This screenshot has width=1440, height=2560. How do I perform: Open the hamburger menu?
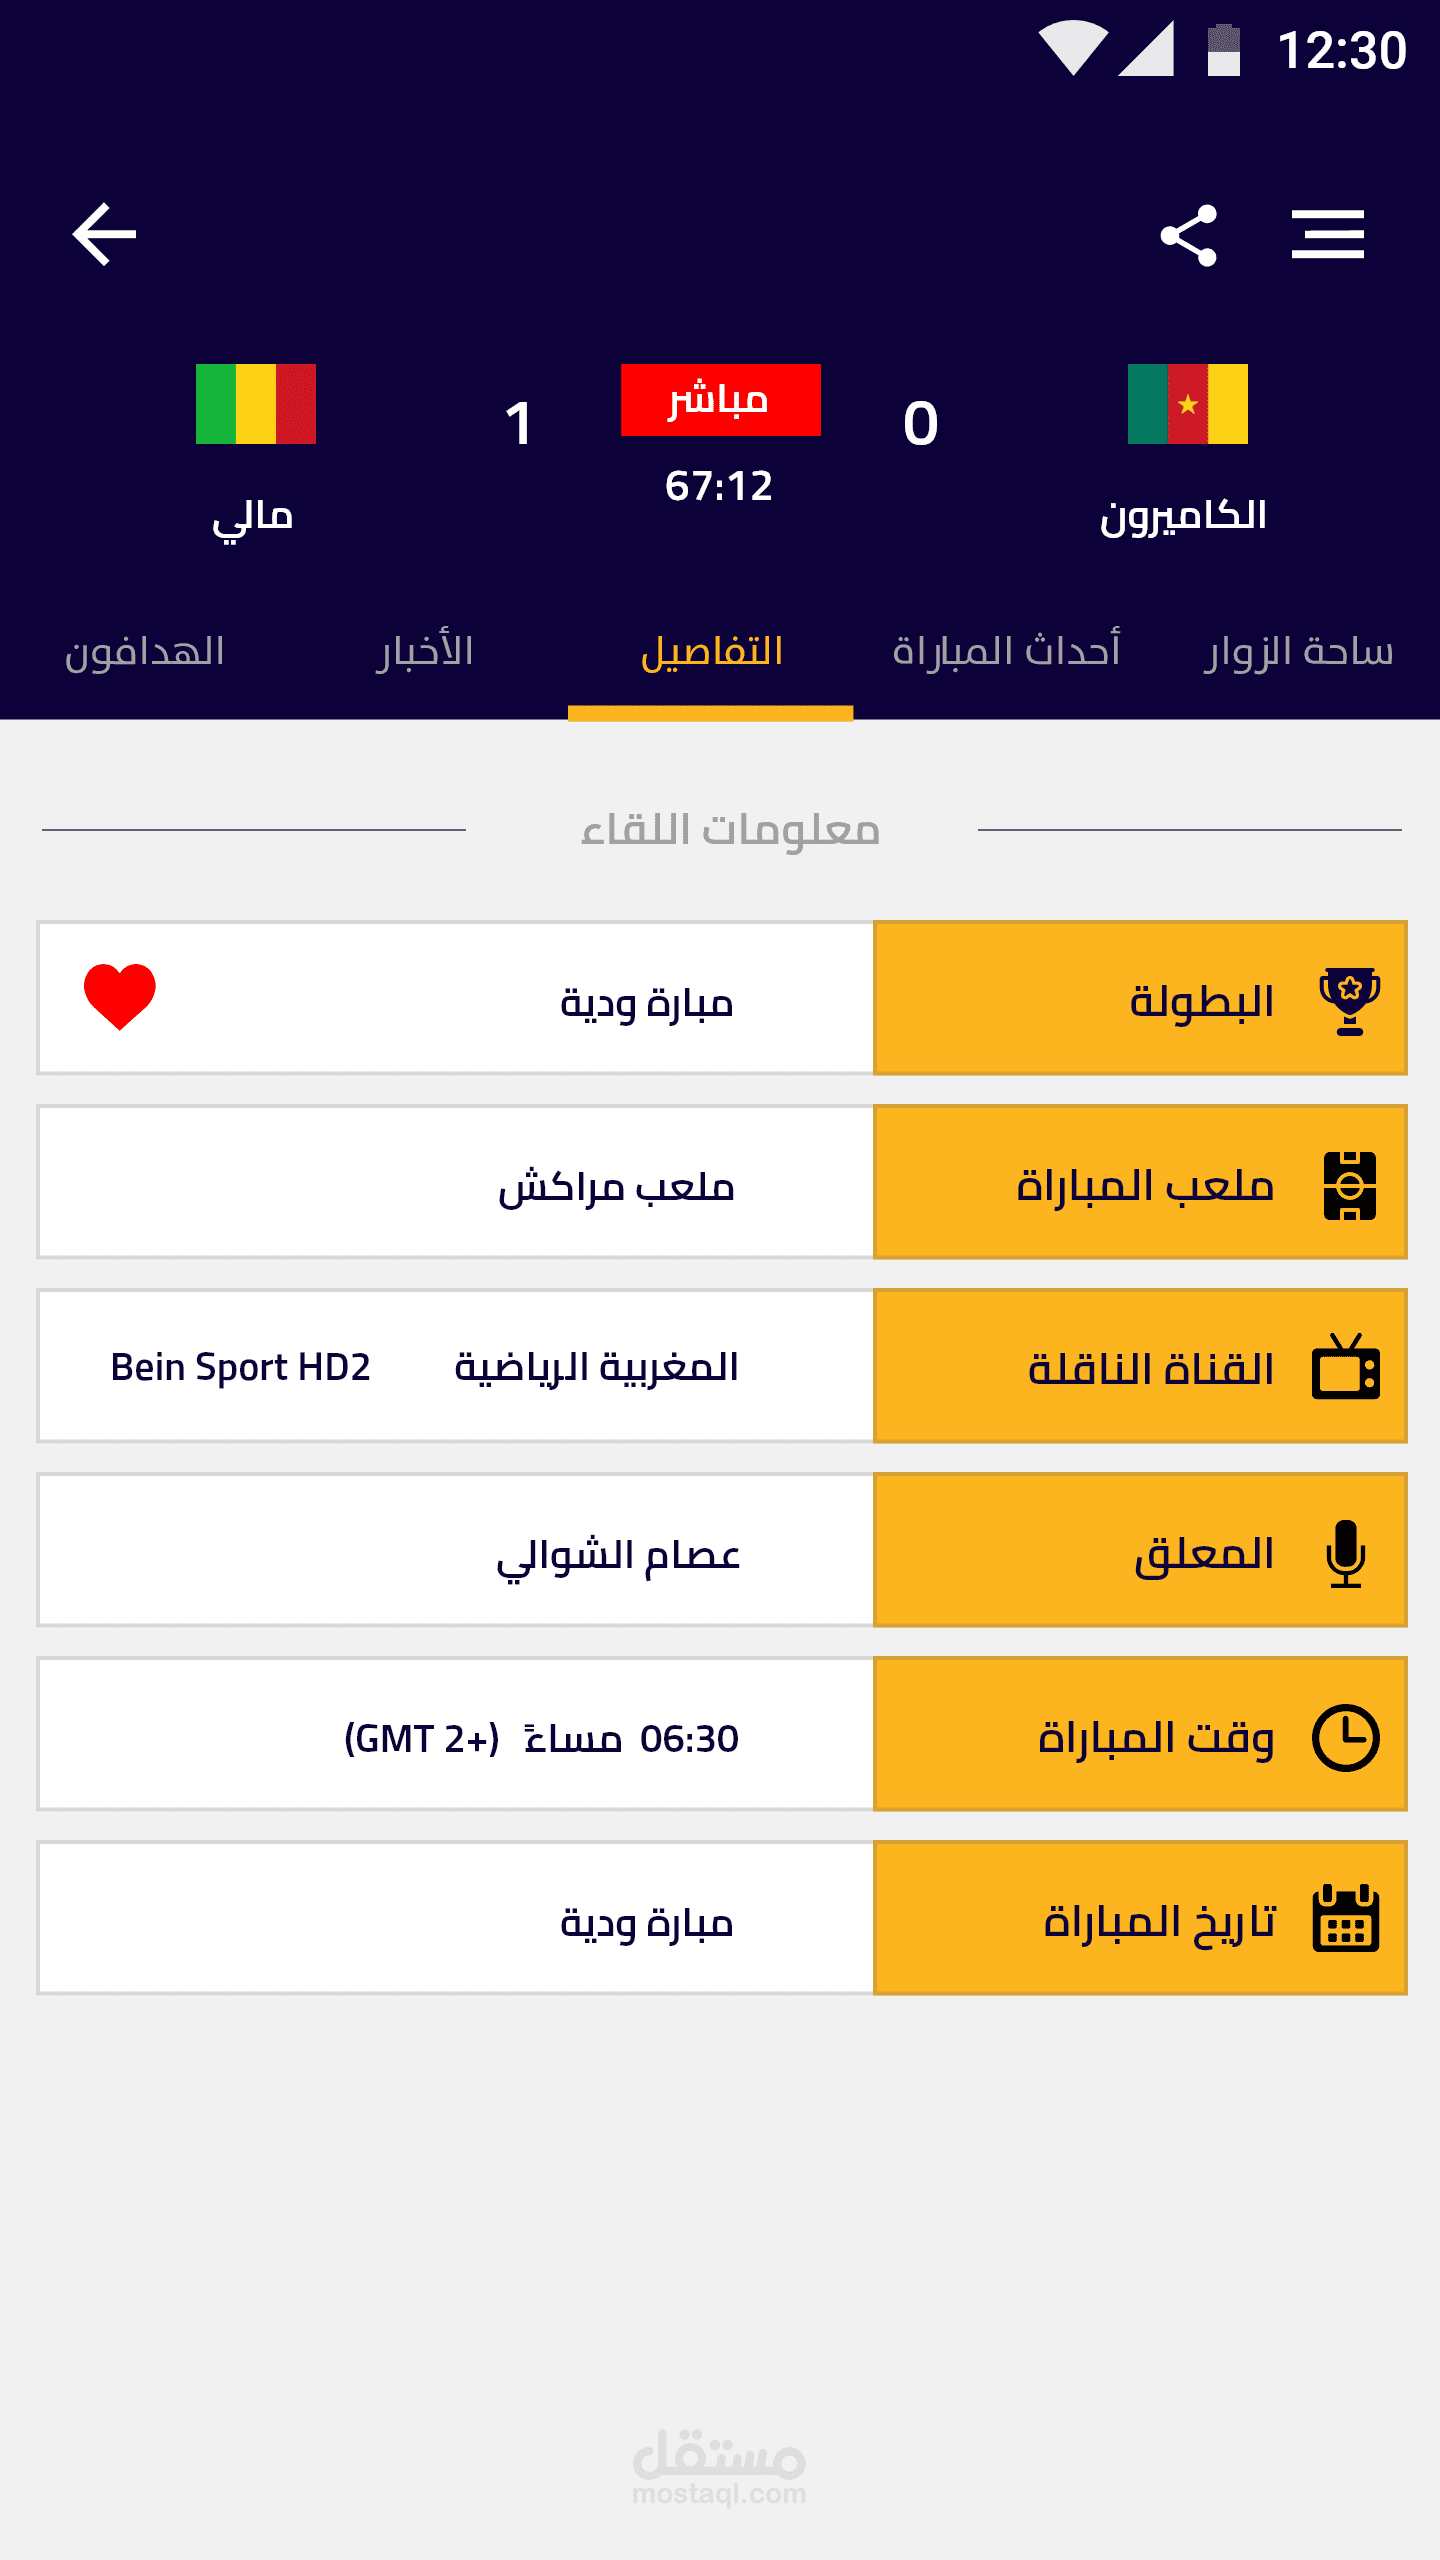point(1327,235)
